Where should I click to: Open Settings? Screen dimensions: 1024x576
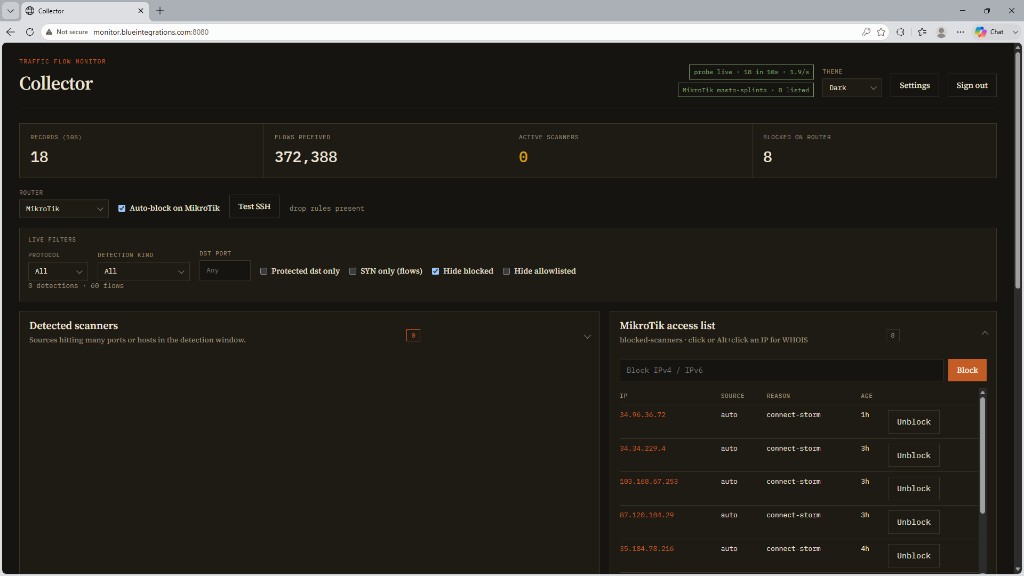pyautogui.click(x=914, y=86)
